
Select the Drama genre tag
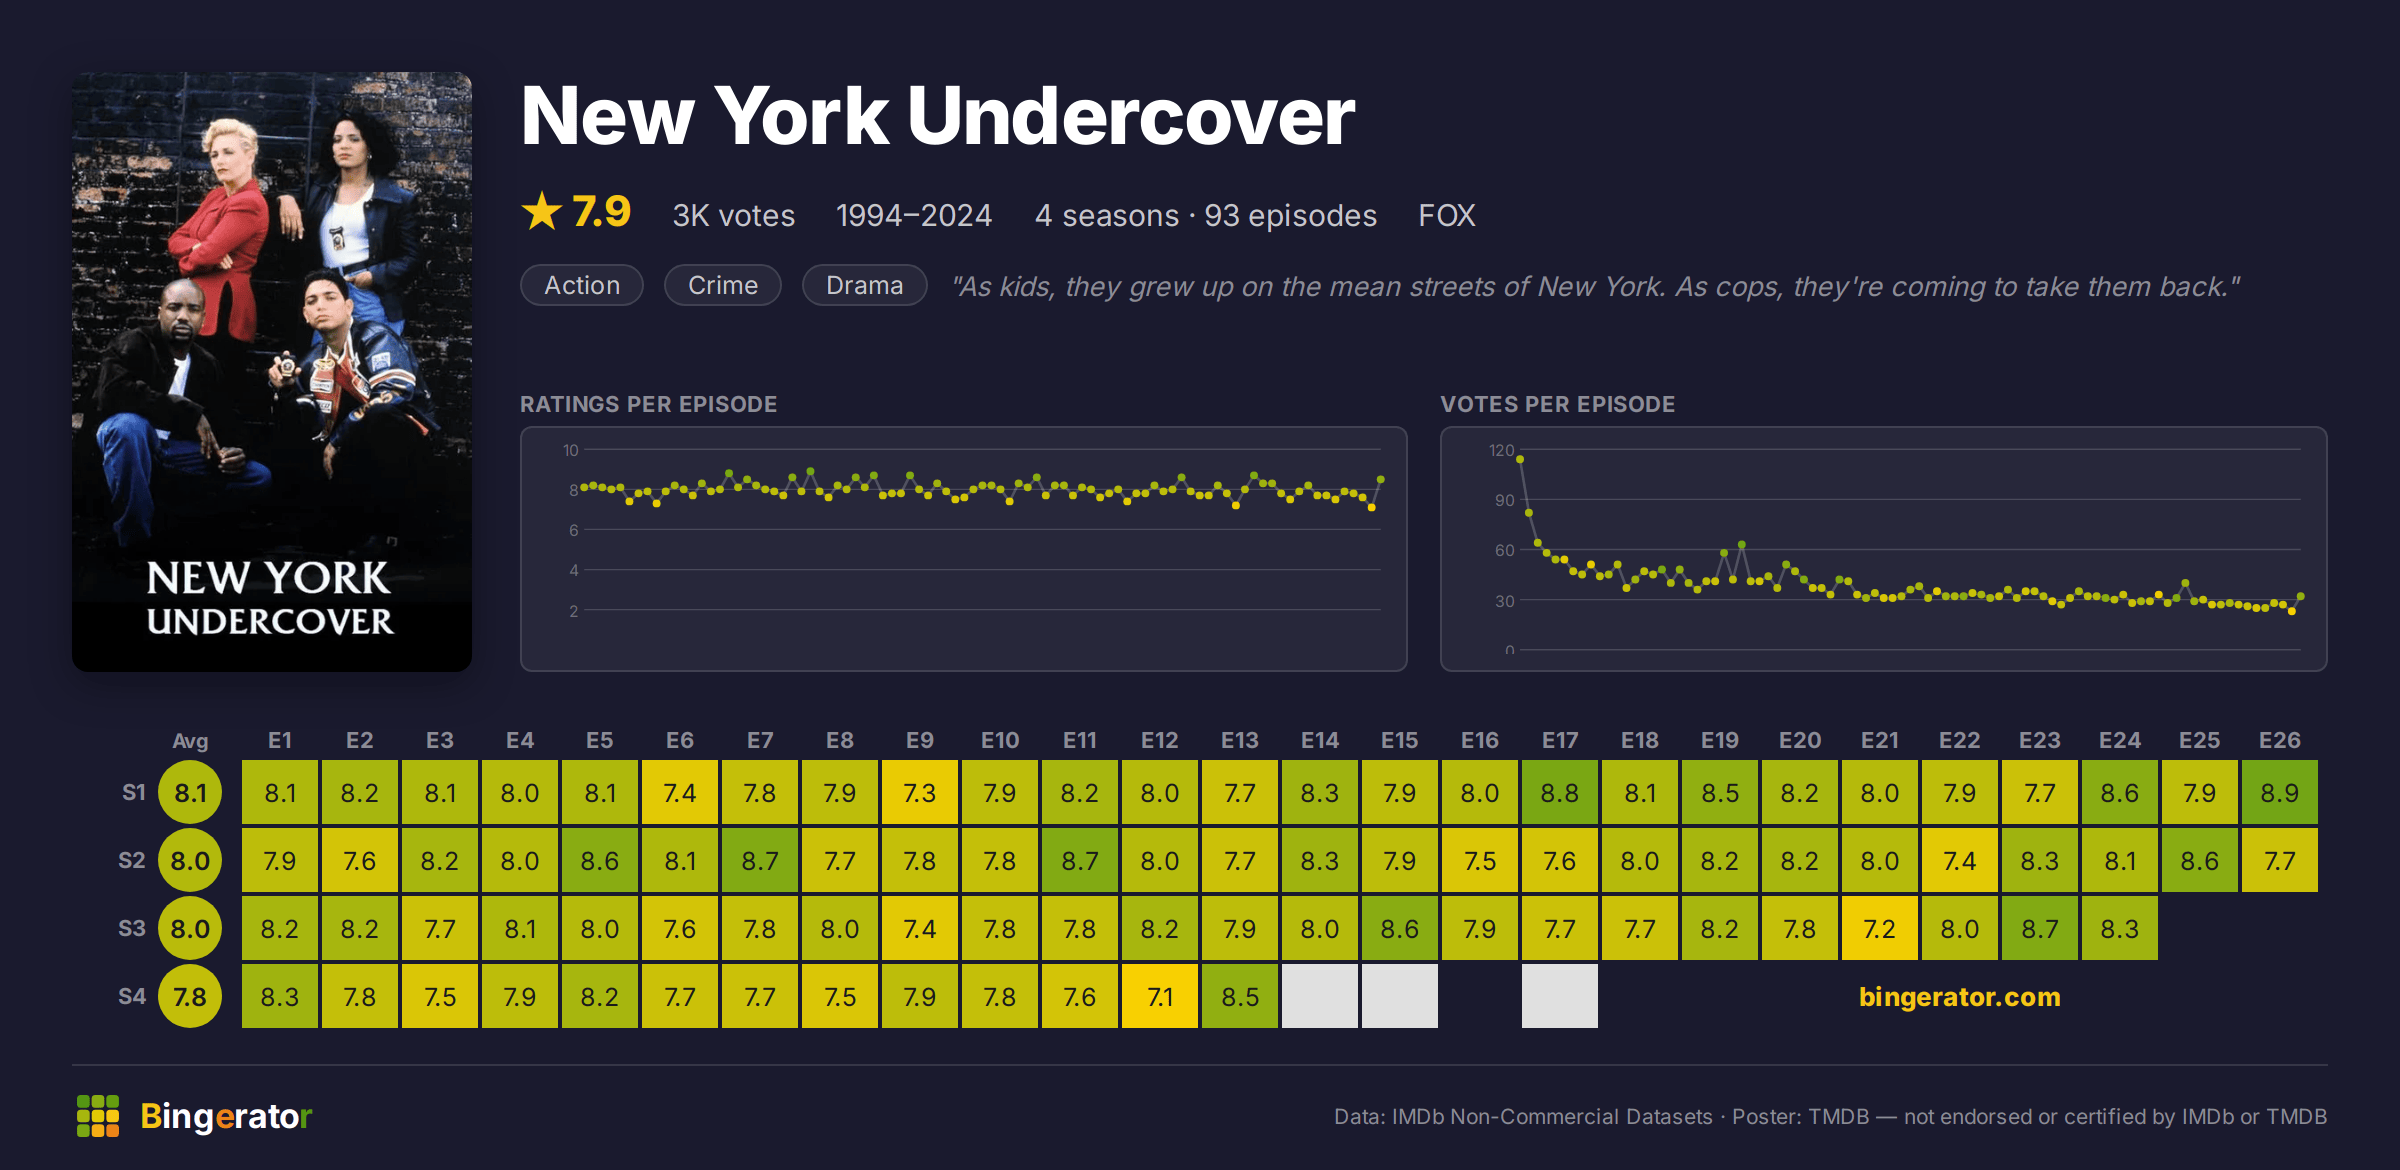click(865, 286)
